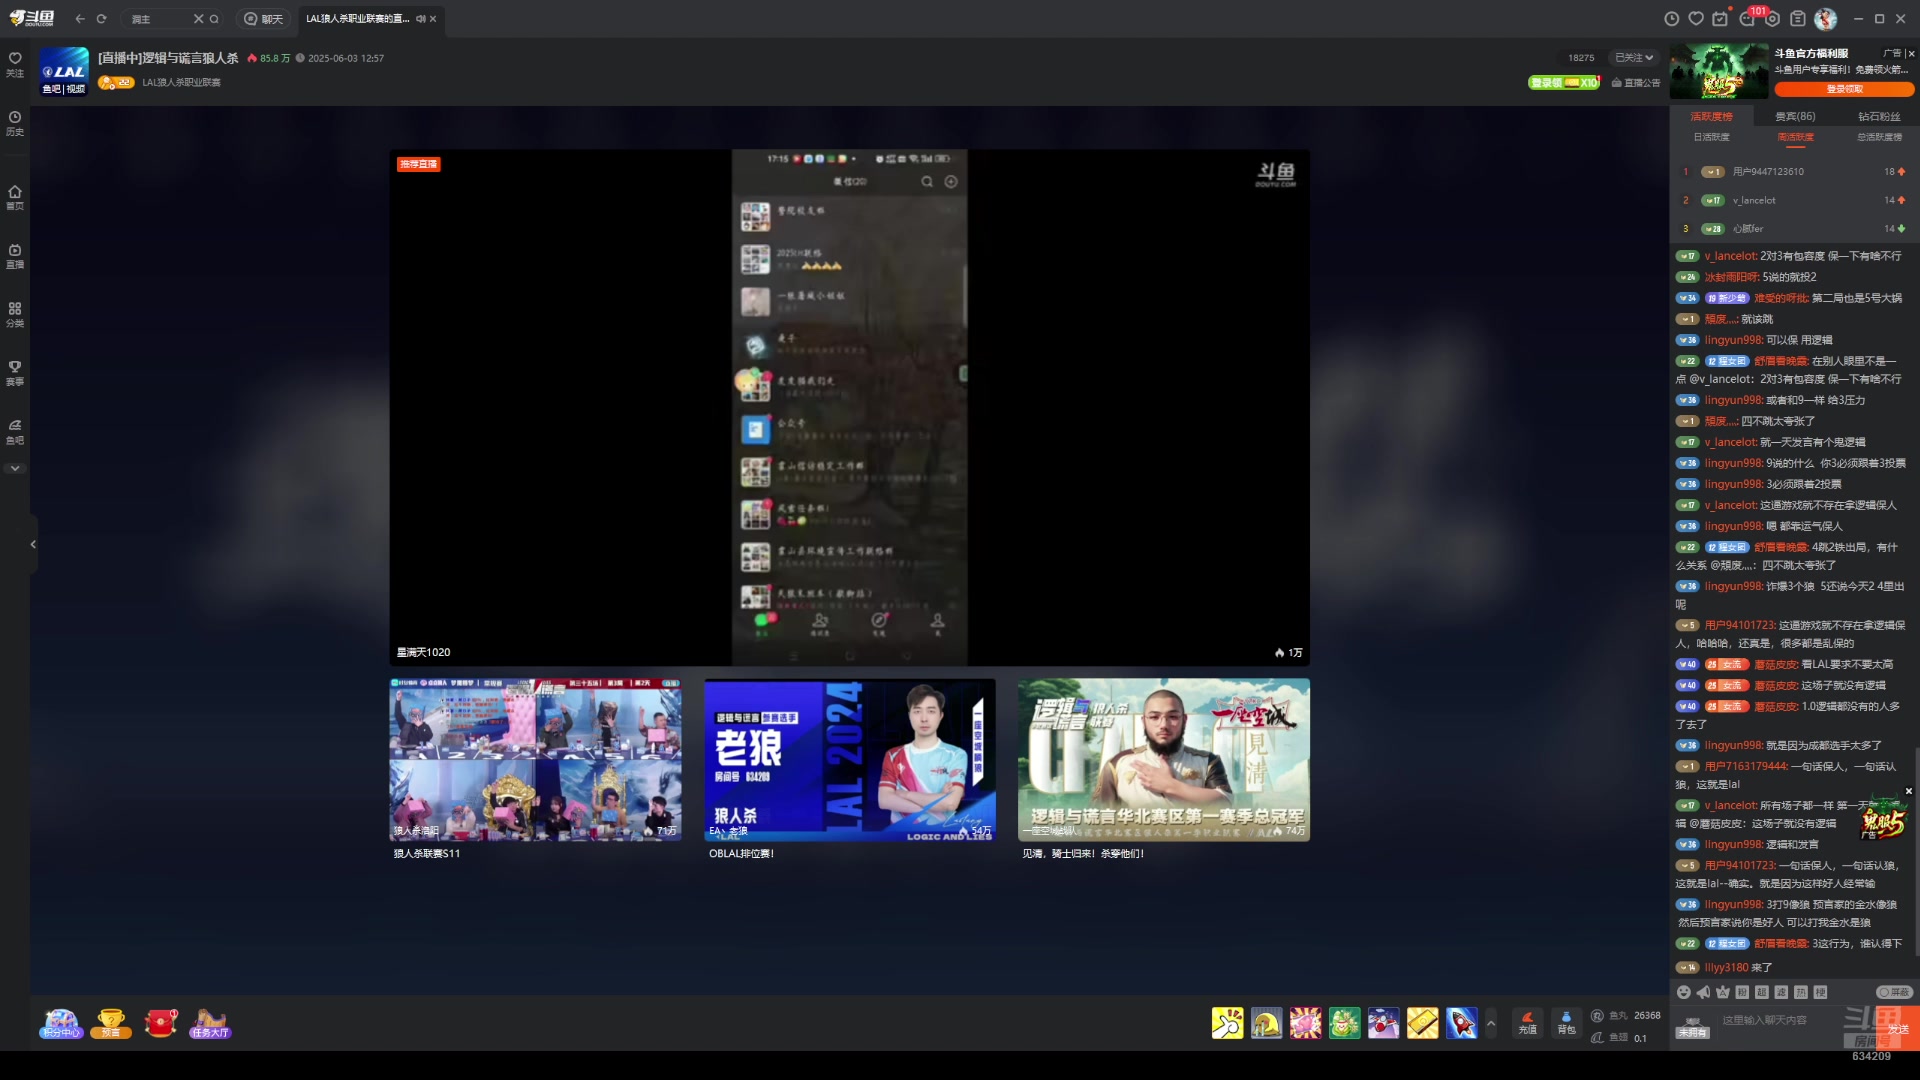Send the blue rocket gift
This screenshot has height=1080, width=1920.
point(1461,1023)
